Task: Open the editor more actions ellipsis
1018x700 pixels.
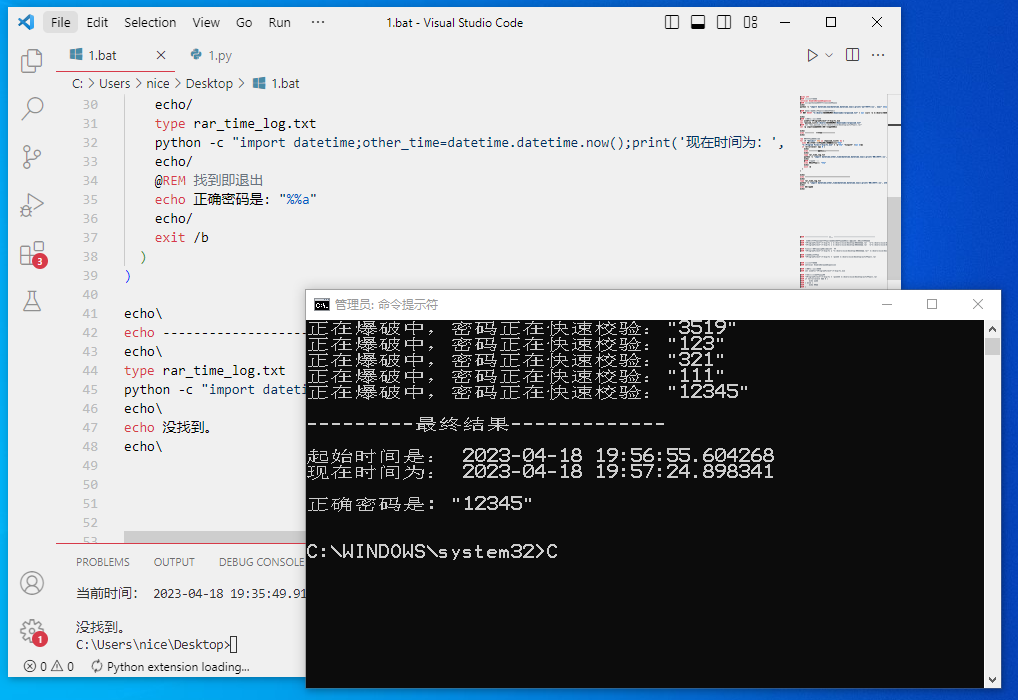Action: click(x=879, y=56)
